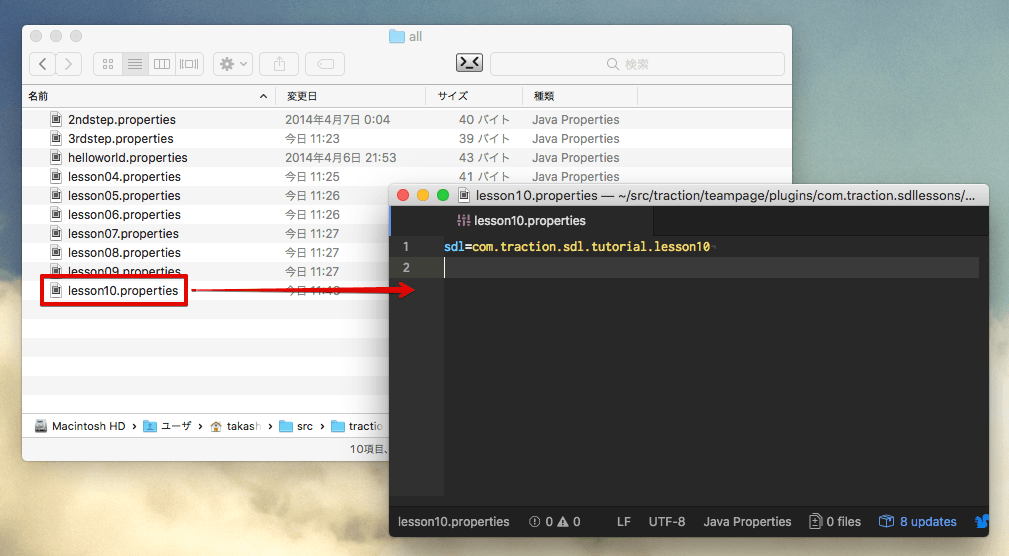Click the squirrel icon in Atom status bar

[980, 521]
